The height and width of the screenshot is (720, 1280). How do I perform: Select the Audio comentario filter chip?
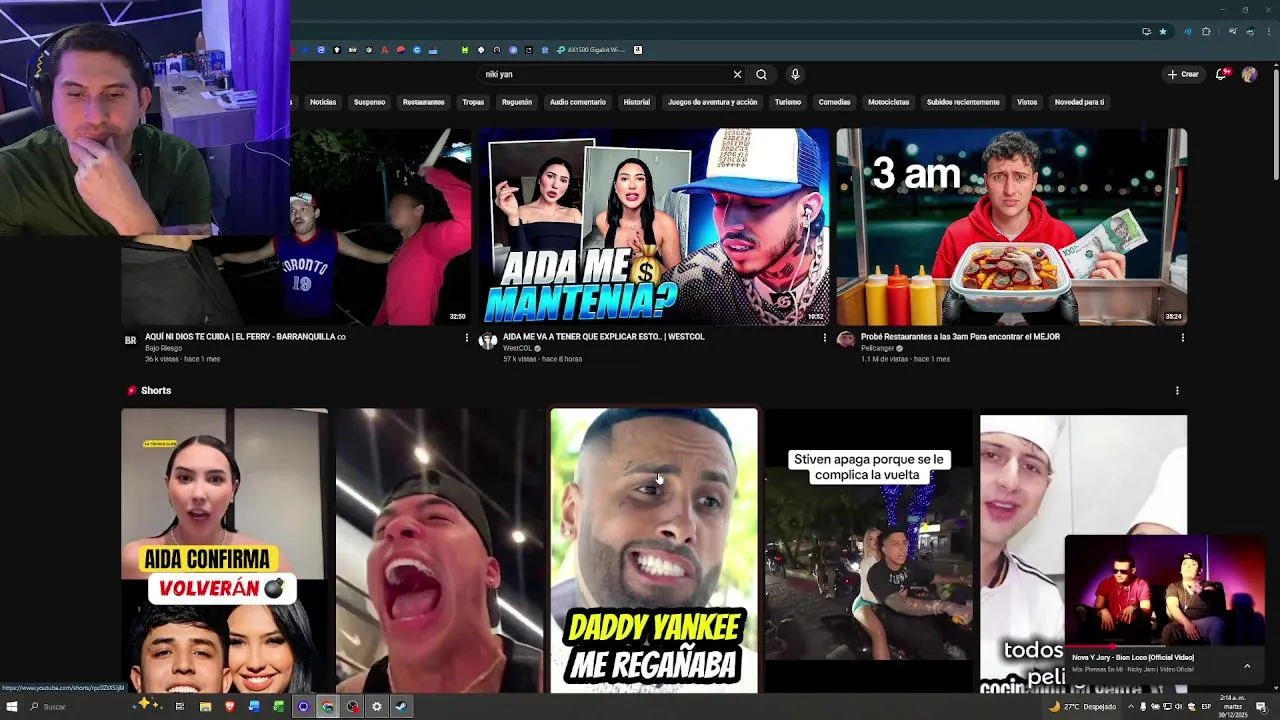point(578,102)
